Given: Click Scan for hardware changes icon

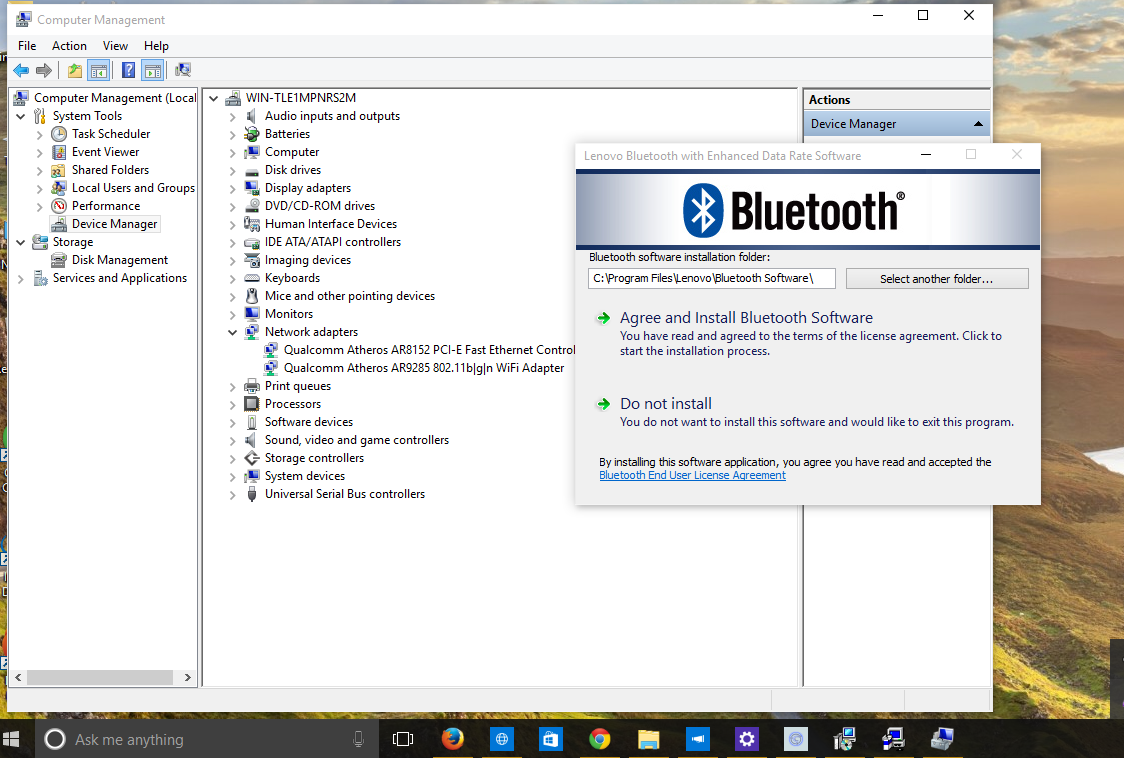Looking at the screenshot, I should tap(183, 70).
